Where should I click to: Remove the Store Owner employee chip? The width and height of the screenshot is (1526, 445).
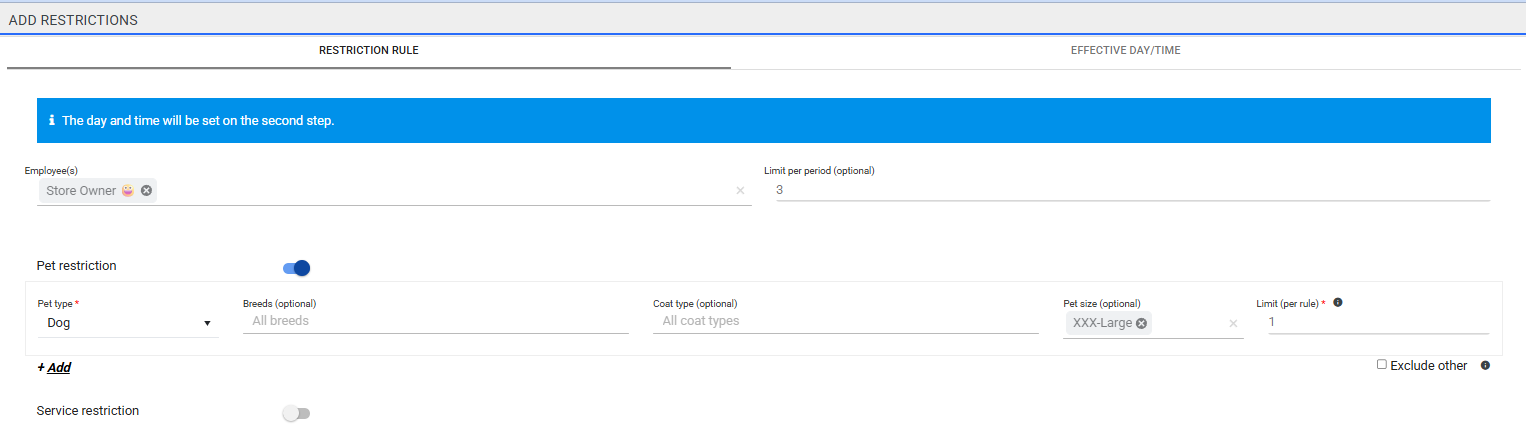click(x=146, y=191)
